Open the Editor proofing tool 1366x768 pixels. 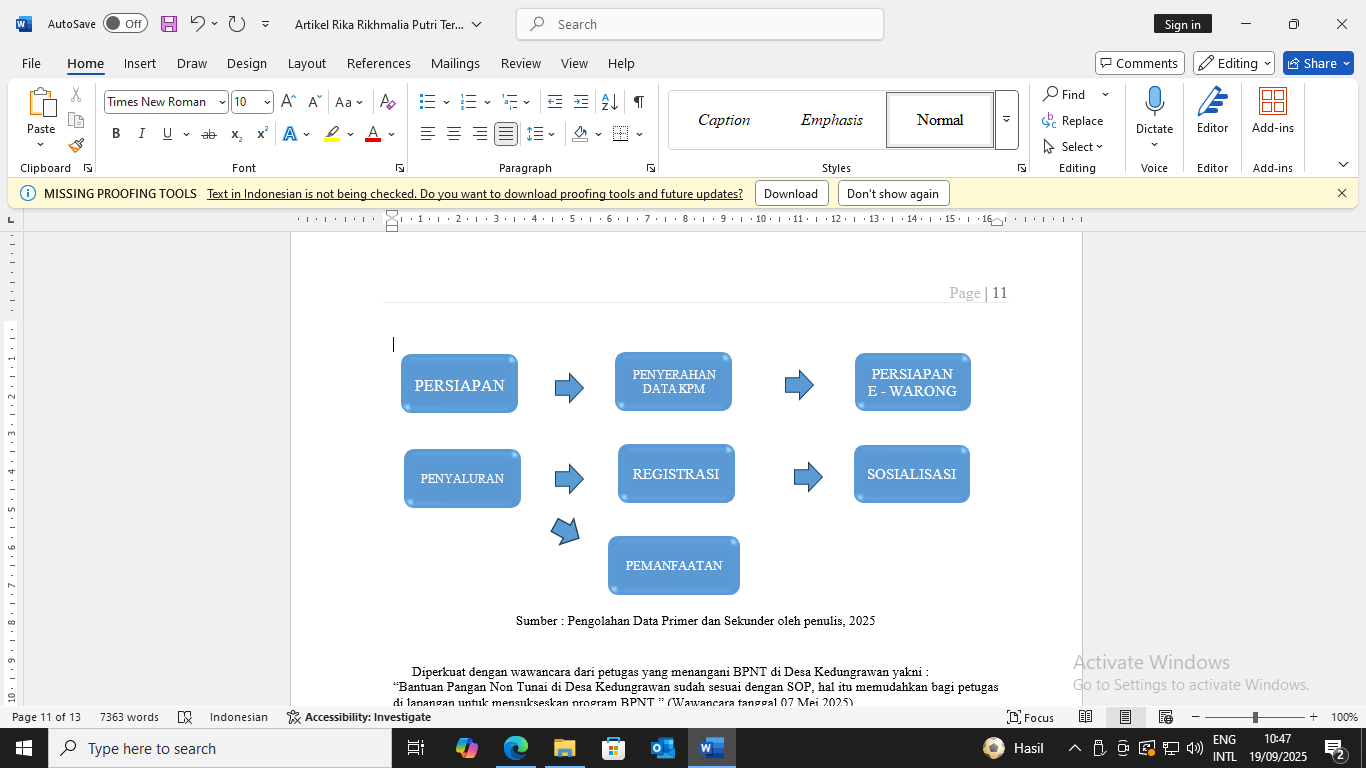click(1212, 110)
